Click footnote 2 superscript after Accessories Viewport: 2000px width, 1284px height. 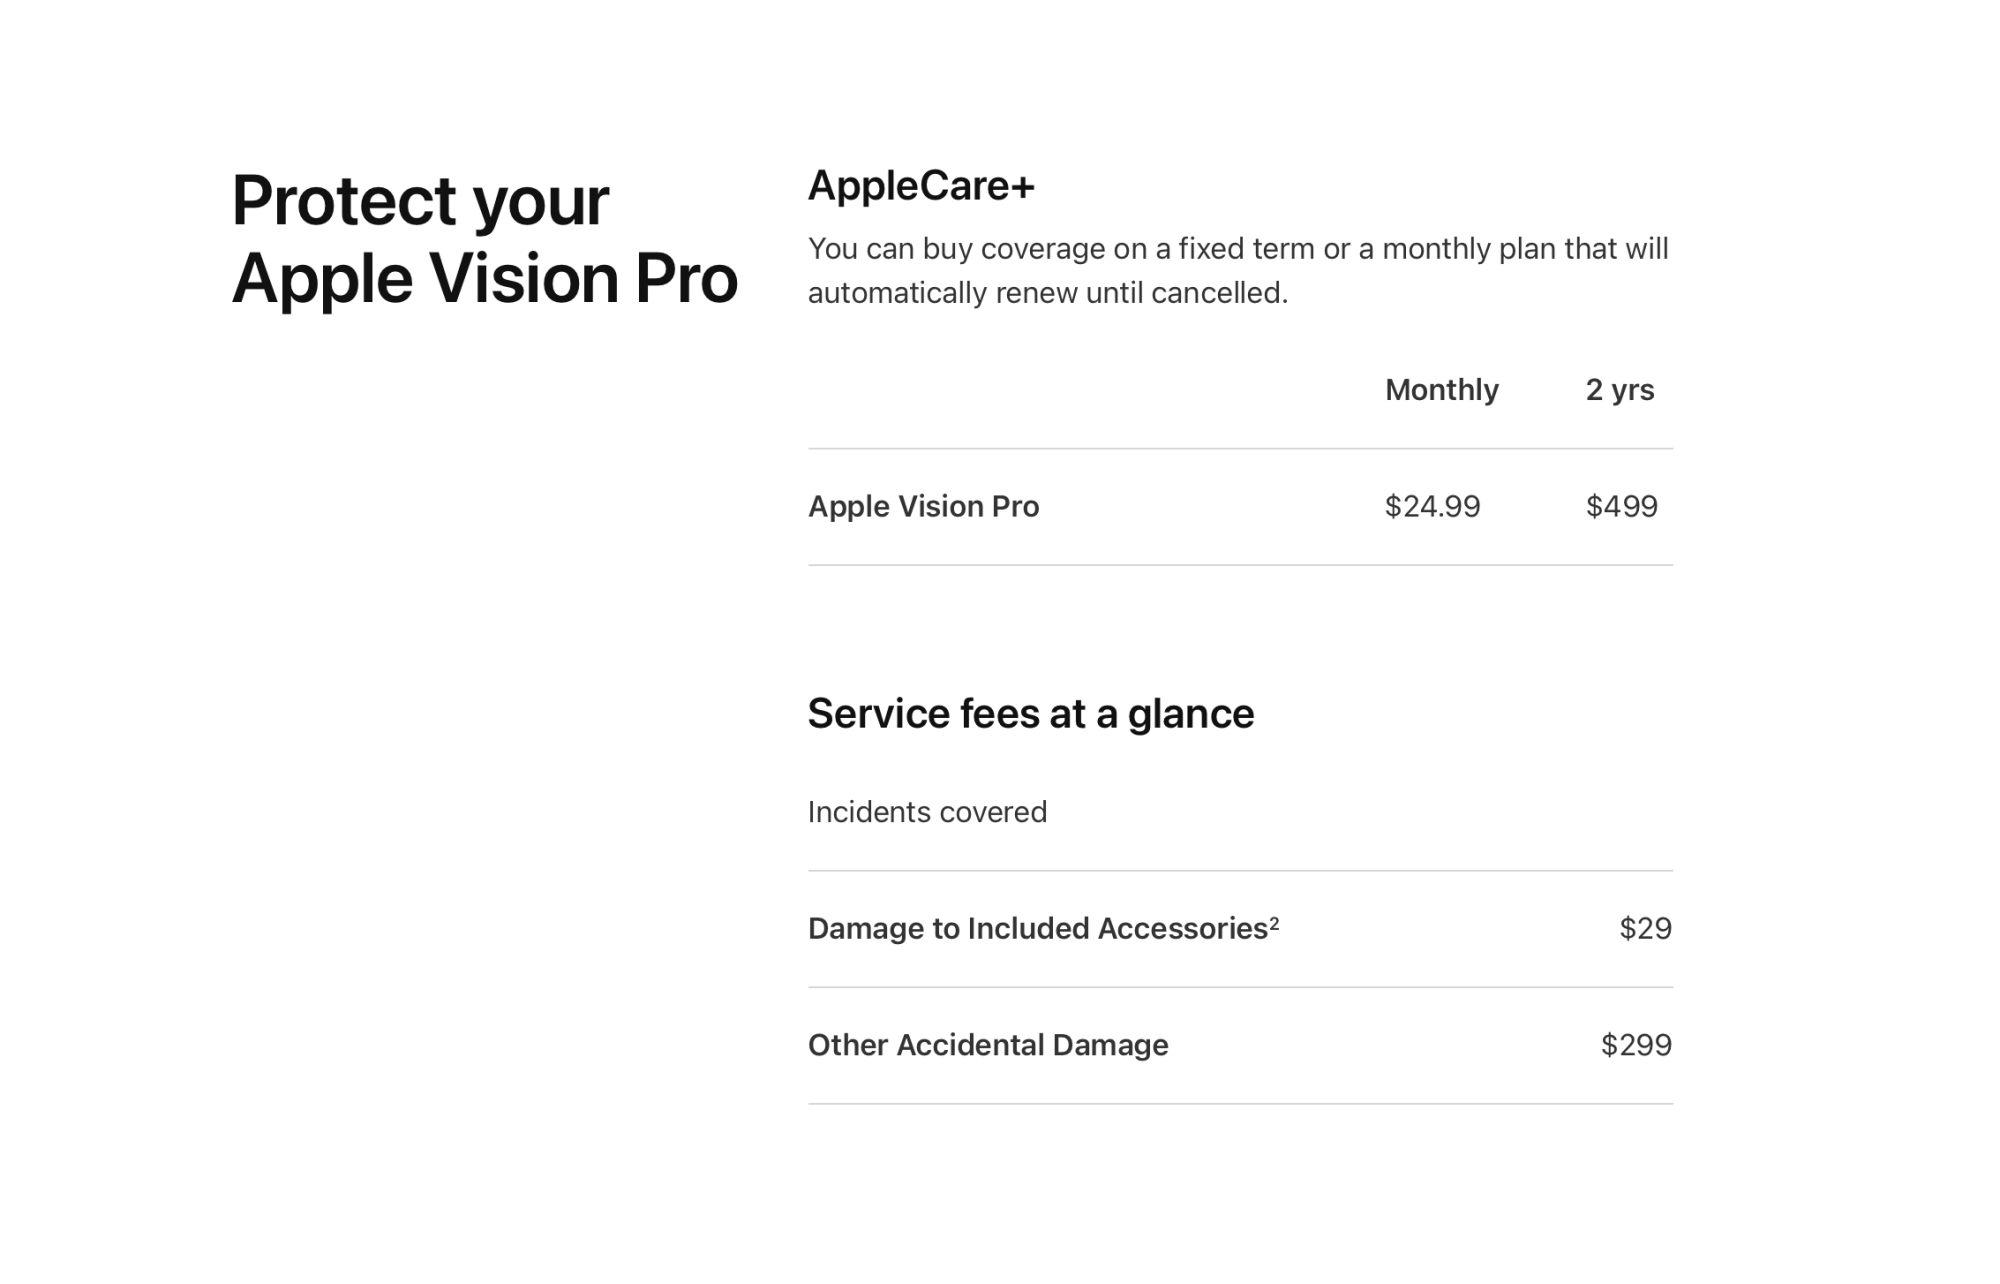[1274, 923]
